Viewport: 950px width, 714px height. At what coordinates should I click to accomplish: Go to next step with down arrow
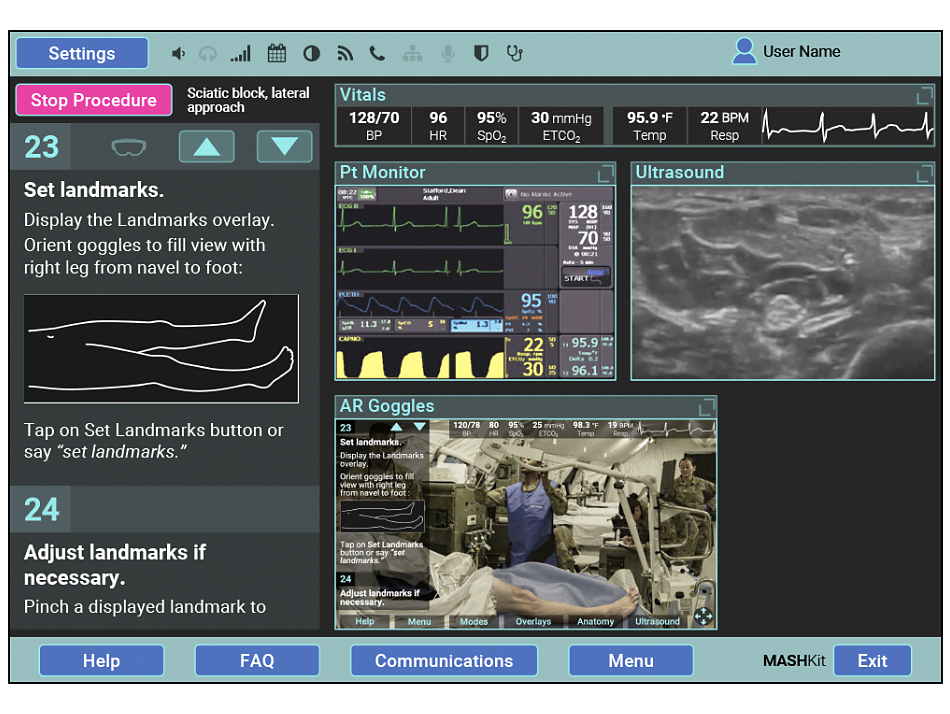(x=284, y=147)
